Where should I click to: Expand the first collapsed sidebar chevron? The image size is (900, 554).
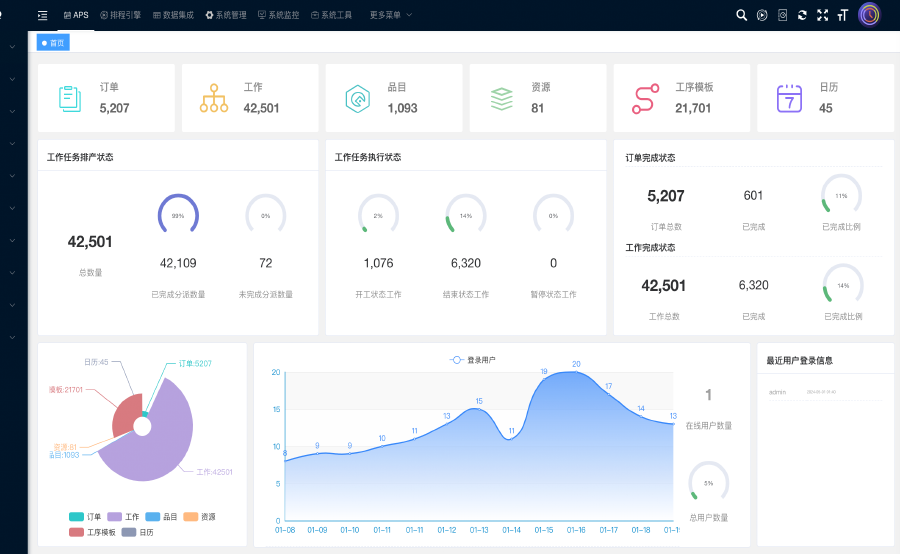(x=12, y=47)
